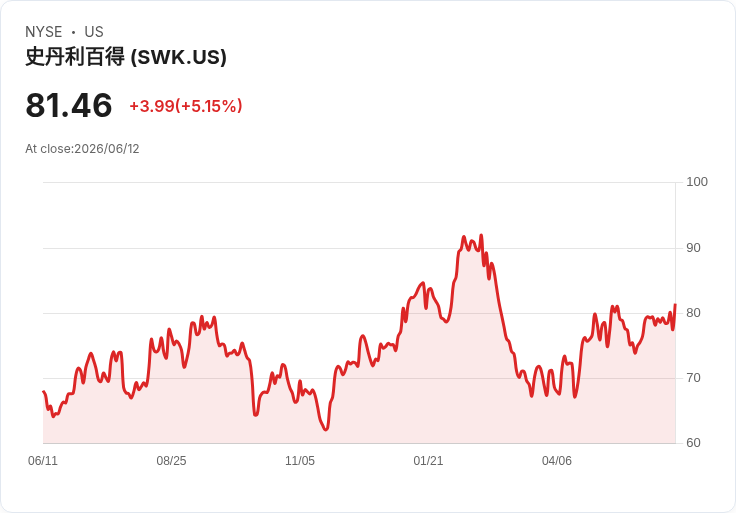The image size is (736, 513).
Task: Select the 04/06 date on x-axis
Action: coord(557,460)
